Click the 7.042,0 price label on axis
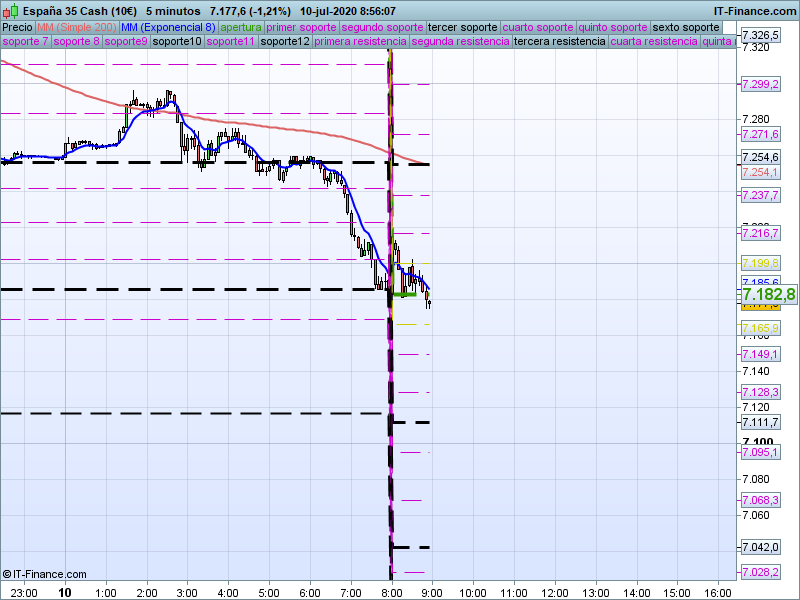The width and height of the screenshot is (800, 600). click(x=760, y=547)
